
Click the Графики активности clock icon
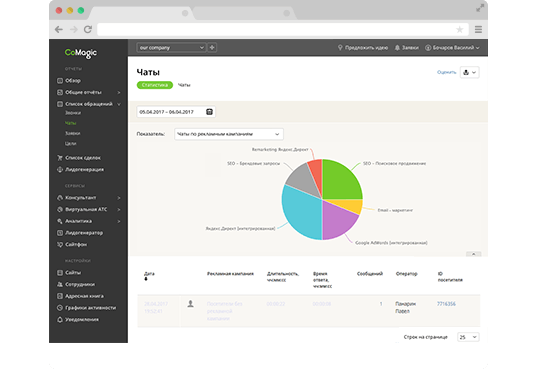click(x=60, y=308)
